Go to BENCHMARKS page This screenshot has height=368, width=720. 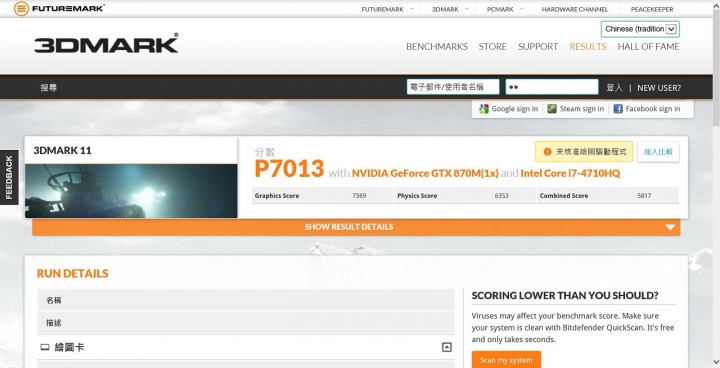click(437, 46)
